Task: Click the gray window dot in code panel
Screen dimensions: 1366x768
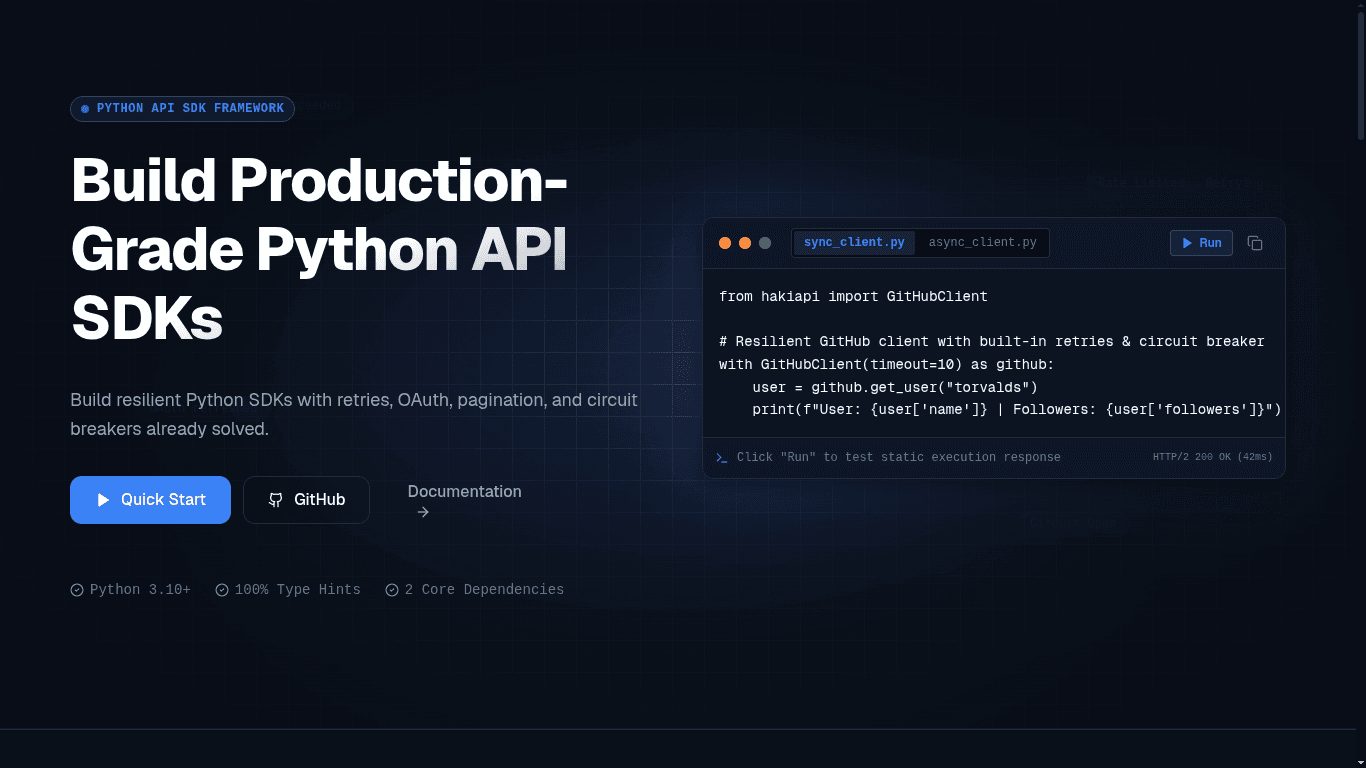Action: click(765, 243)
